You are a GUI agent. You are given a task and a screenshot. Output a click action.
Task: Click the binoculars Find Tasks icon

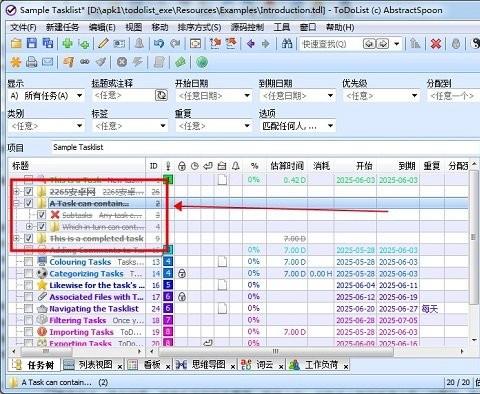pos(287,43)
